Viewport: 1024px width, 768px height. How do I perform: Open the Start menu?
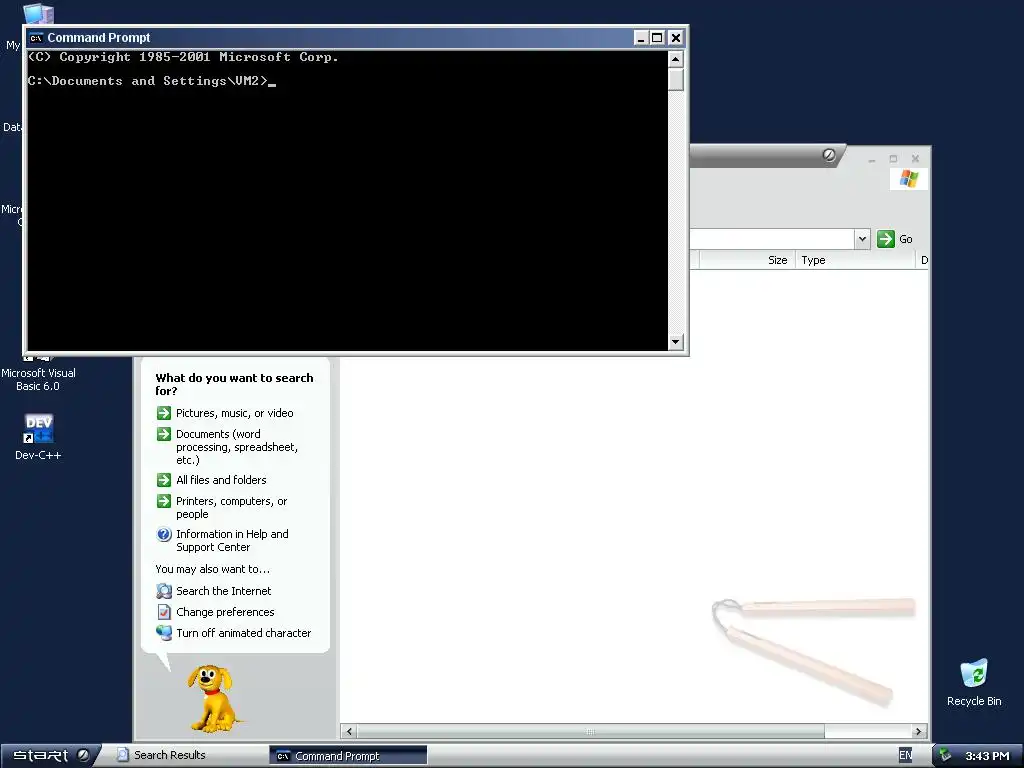point(51,756)
